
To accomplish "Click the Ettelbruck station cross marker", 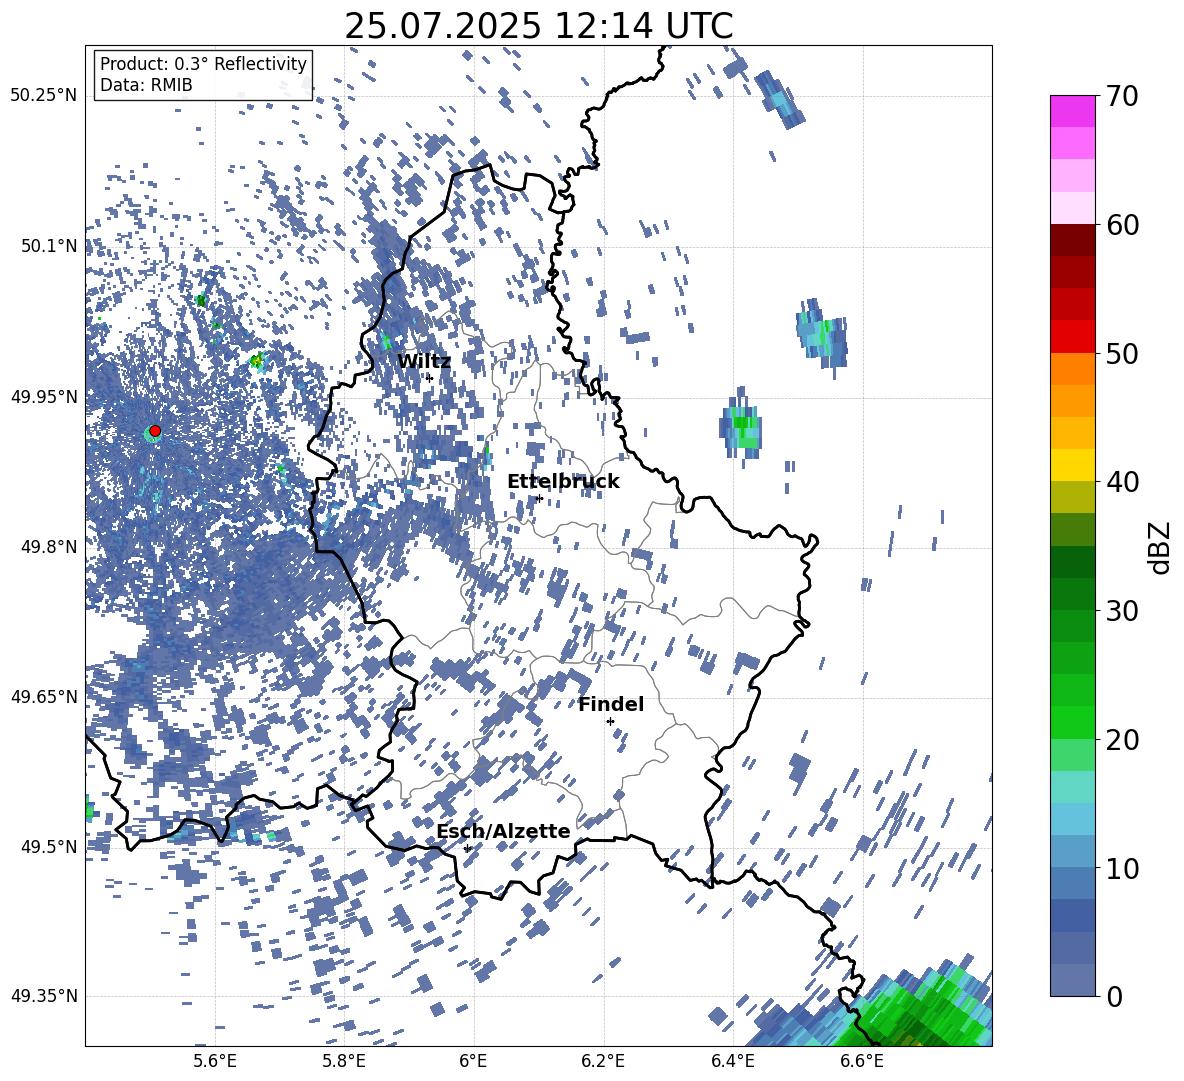I will point(539,498).
